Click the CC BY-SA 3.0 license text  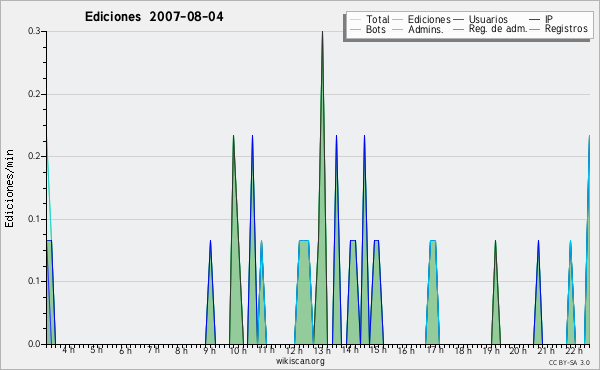click(x=569, y=362)
